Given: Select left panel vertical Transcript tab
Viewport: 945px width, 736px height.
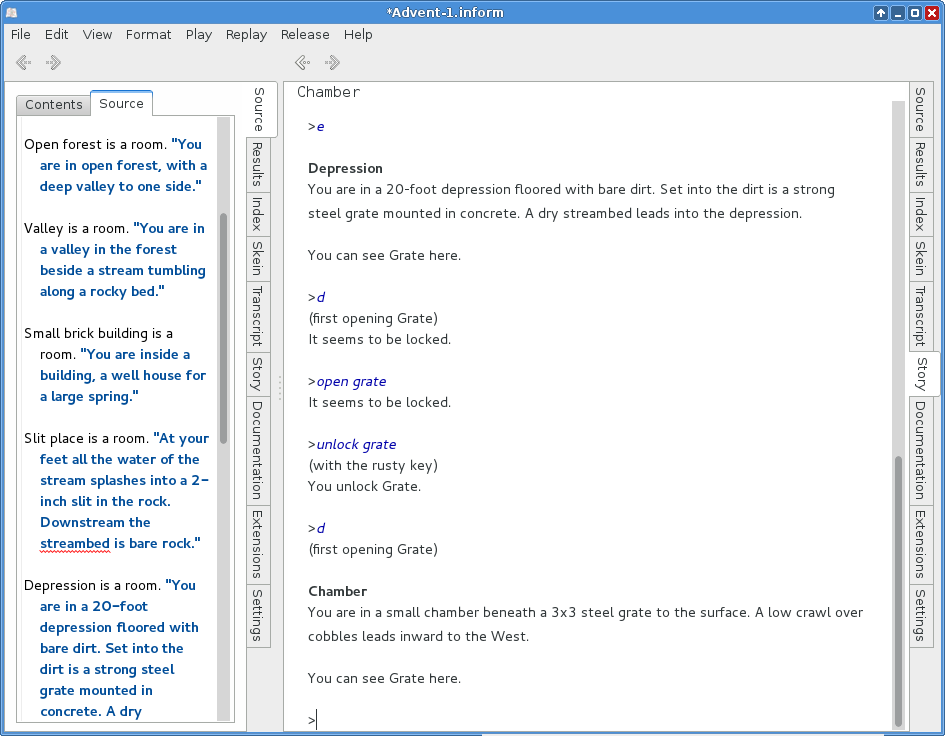Looking at the screenshot, I should coord(257,316).
